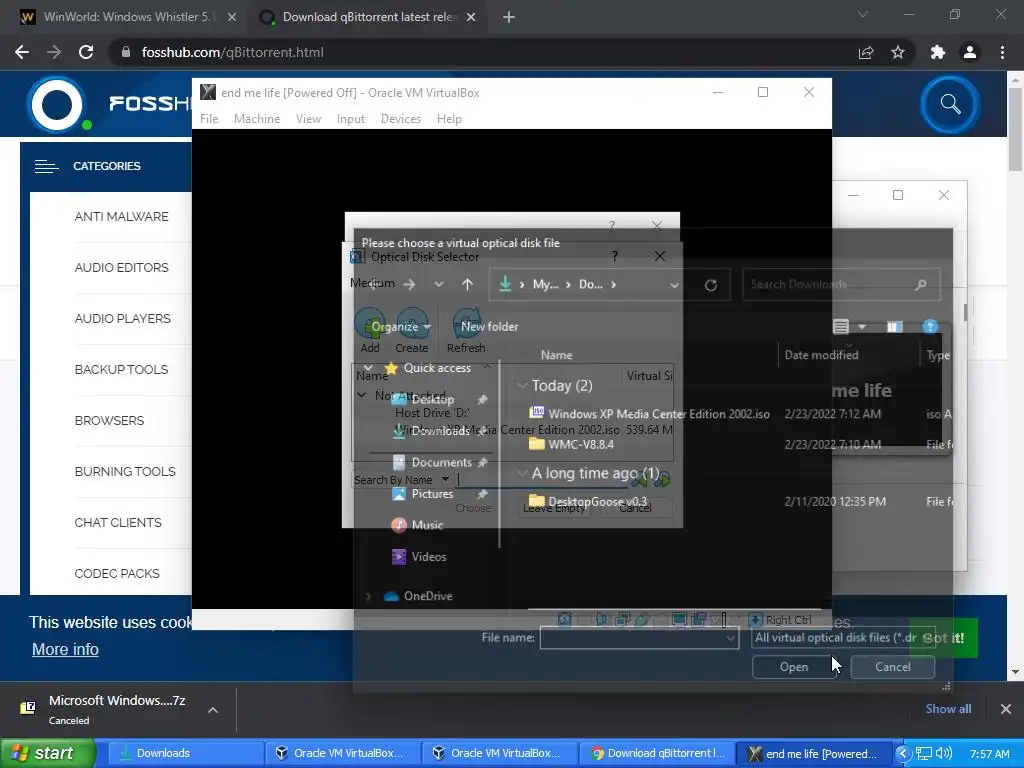Screen dimensions: 1024x768
Task: Reload the fosshub page
Action: click(x=86, y=52)
